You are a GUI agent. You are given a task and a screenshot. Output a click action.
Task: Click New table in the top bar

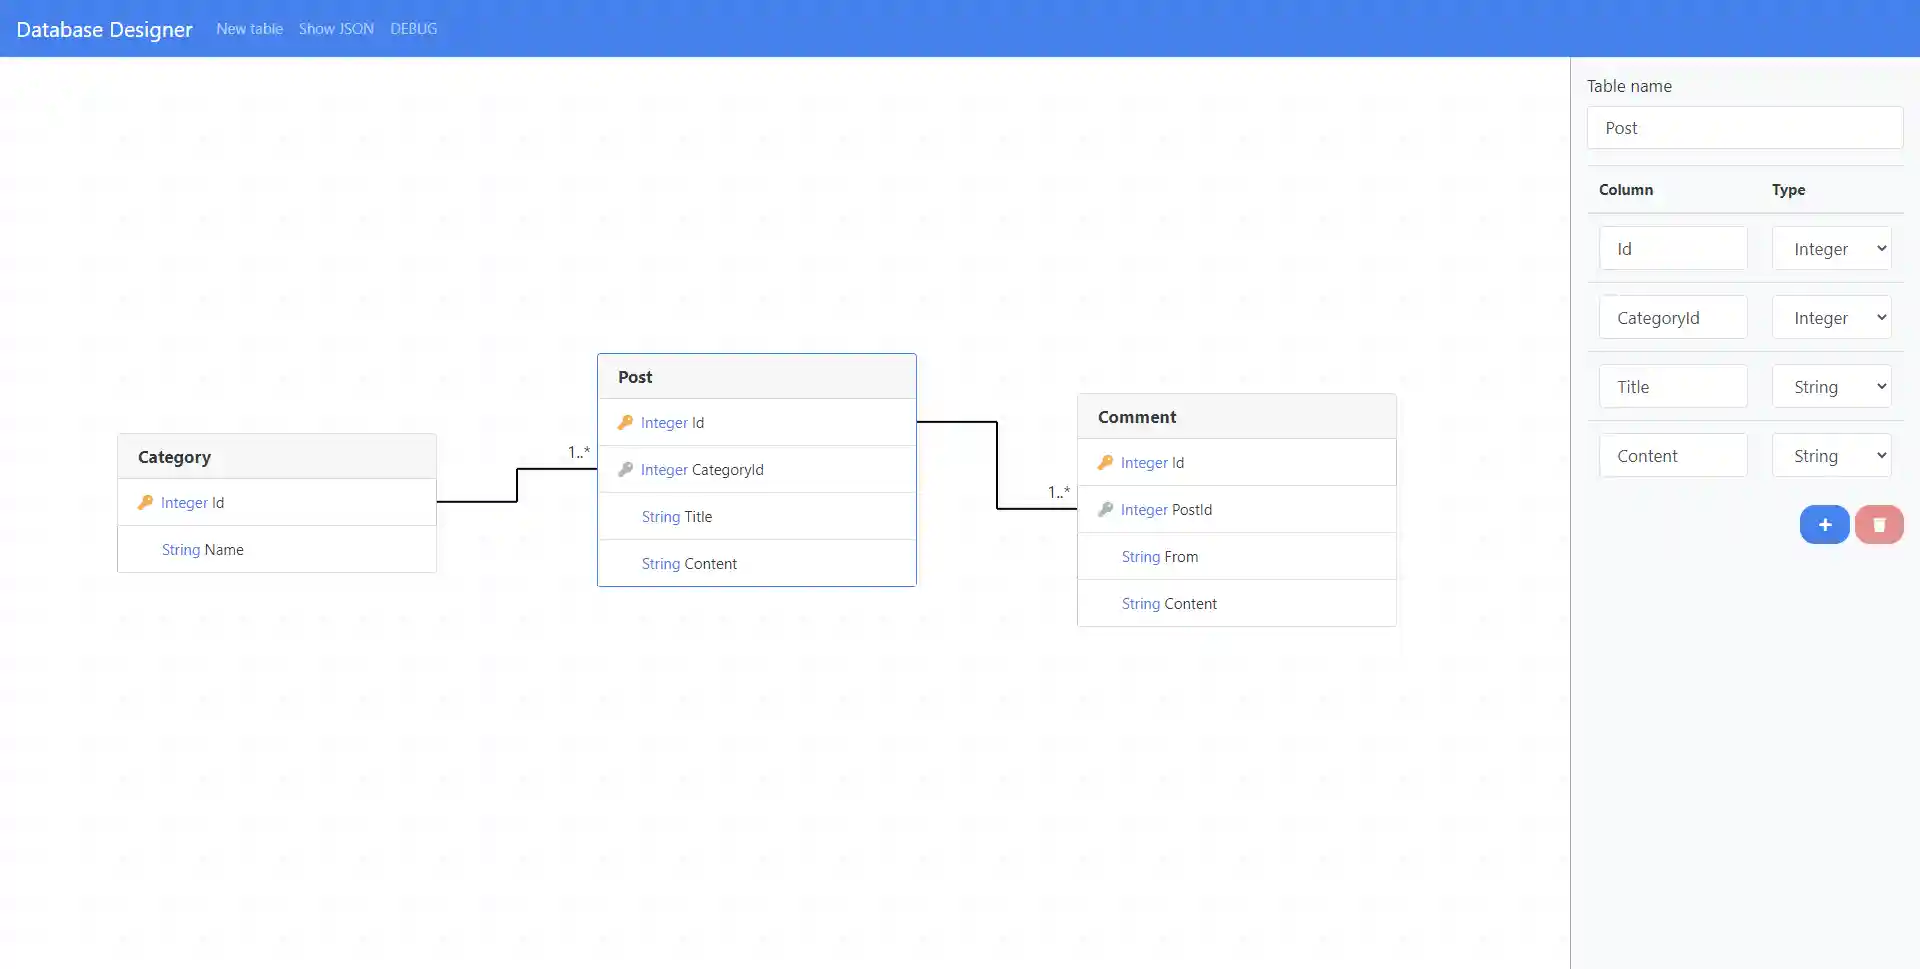tap(249, 29)
